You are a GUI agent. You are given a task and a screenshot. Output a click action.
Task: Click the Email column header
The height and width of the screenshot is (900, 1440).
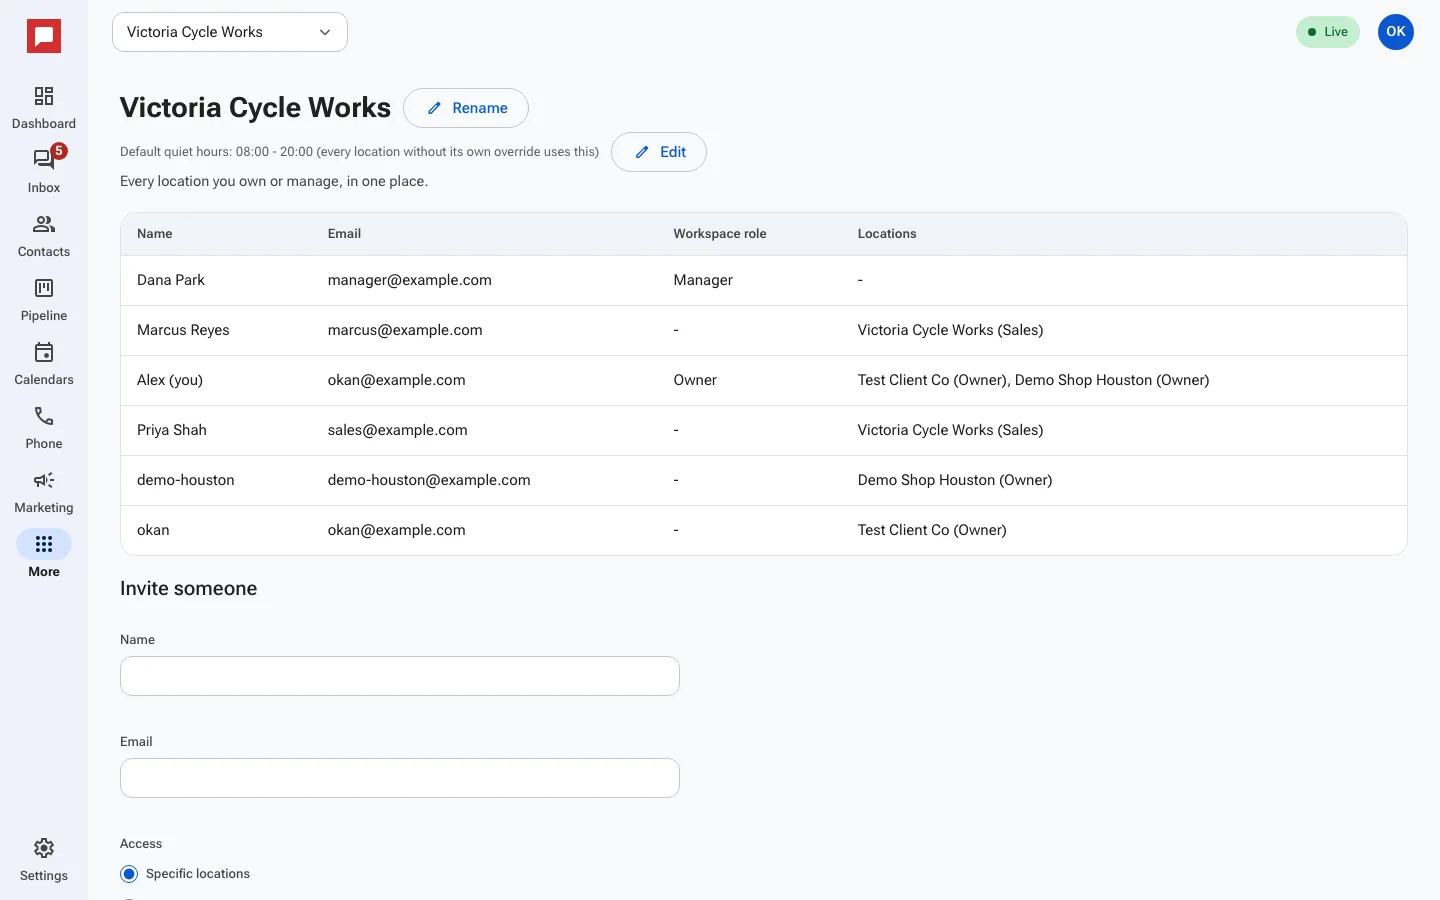click(x=344, y=234)
